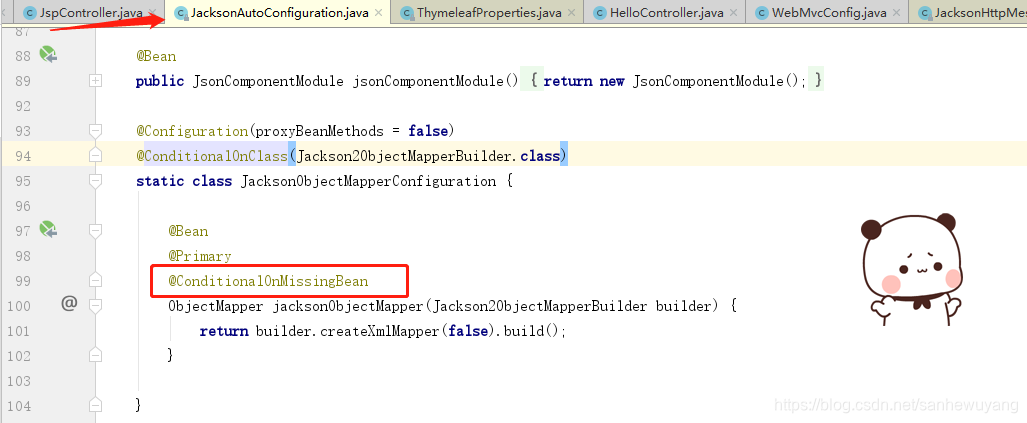The width and height of the screenshot is (1027, 423).
Task: Close the JacksonAutoConfiguration.java tab
Action: (x=379, y=13)
